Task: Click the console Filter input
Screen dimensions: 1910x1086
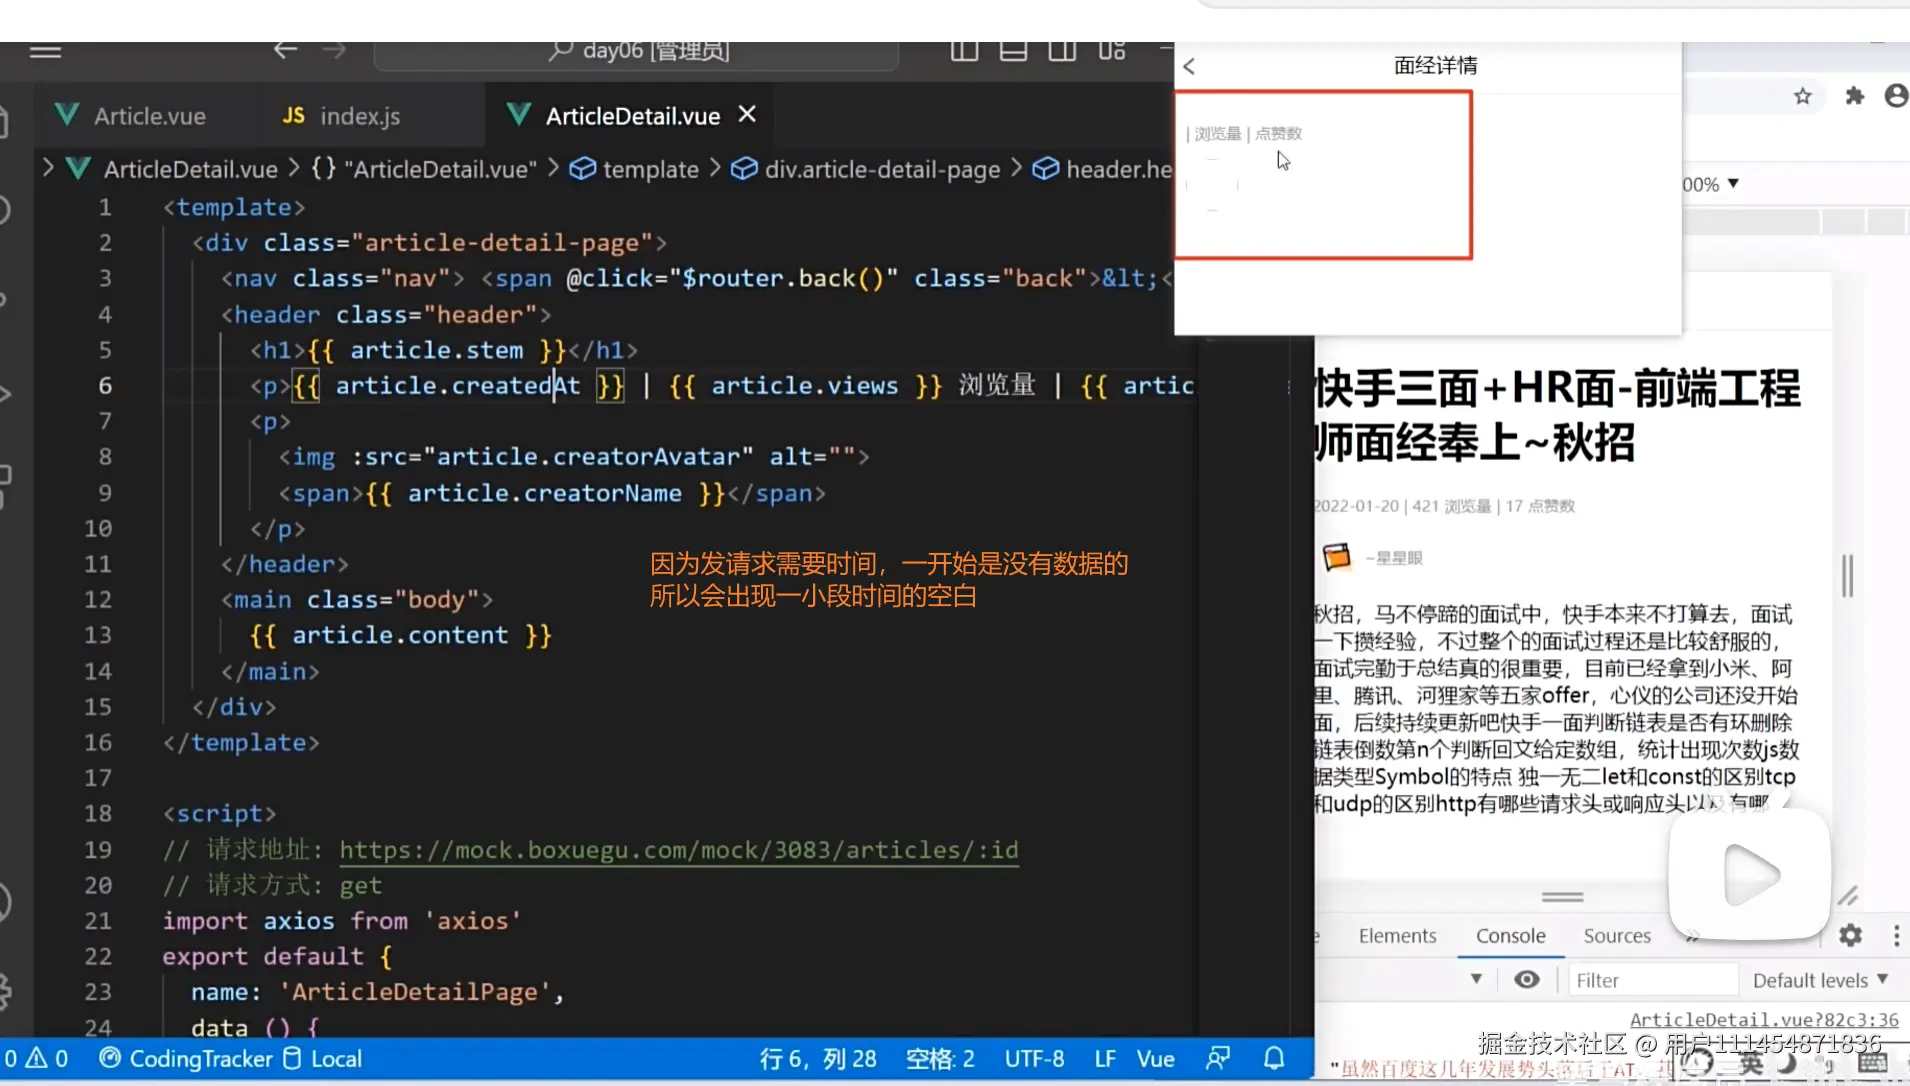Action: coord(1652,981)
